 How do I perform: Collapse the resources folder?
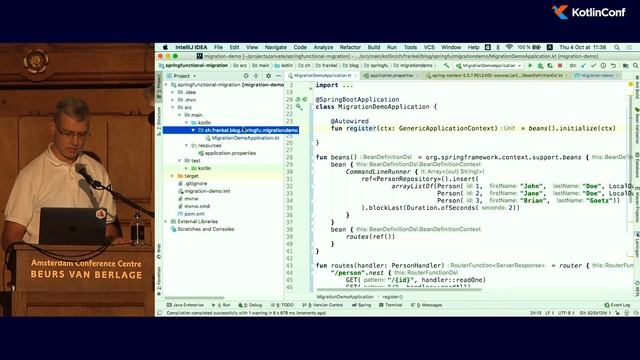(x=187, y=146)
